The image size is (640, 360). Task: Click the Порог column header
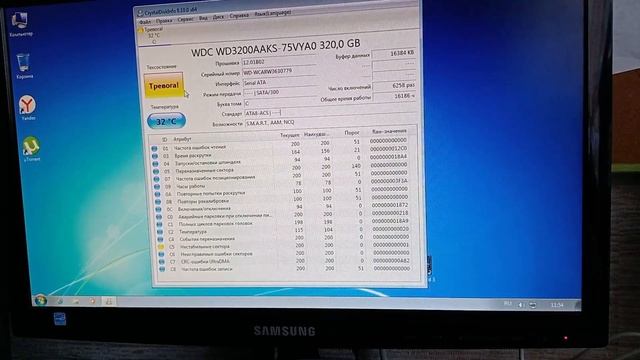click(x=351, y=133)
